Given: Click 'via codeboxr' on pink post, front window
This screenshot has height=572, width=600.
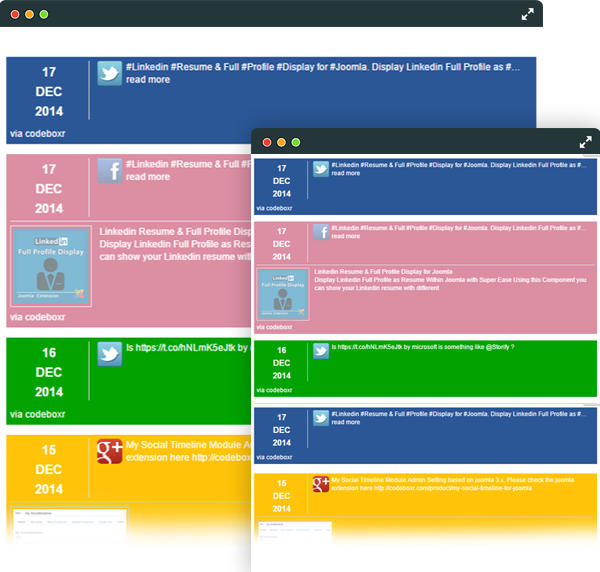Looking at the screenshot, I should click(274, 327).
